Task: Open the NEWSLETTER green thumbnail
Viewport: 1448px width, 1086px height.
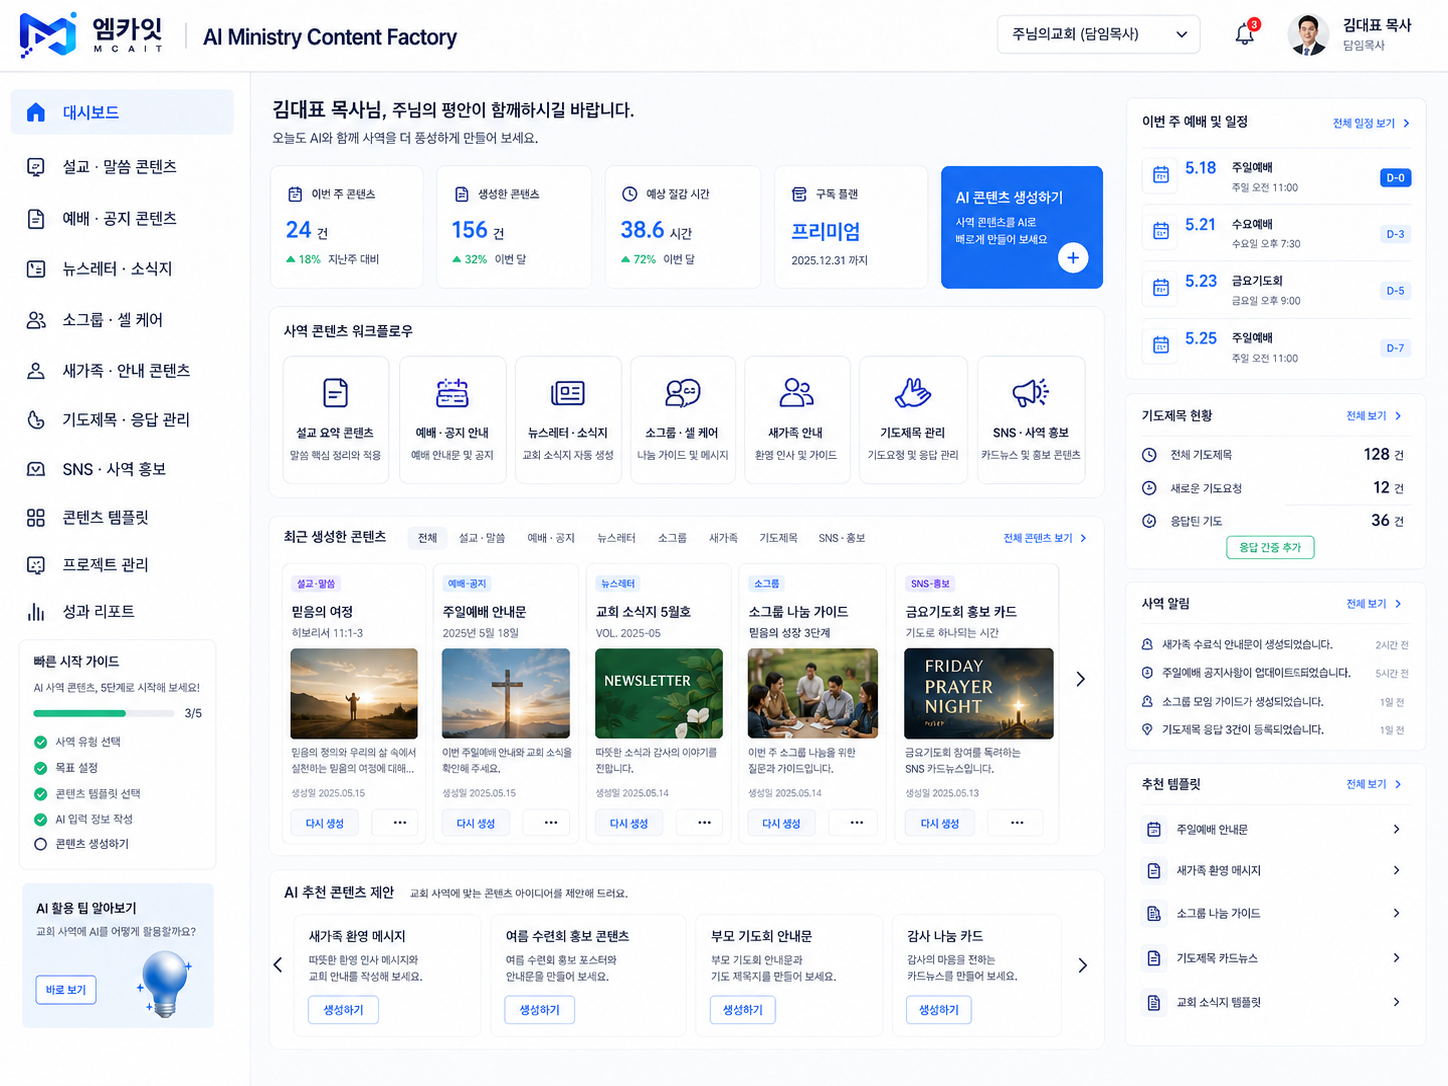Action: click(659, 693)
